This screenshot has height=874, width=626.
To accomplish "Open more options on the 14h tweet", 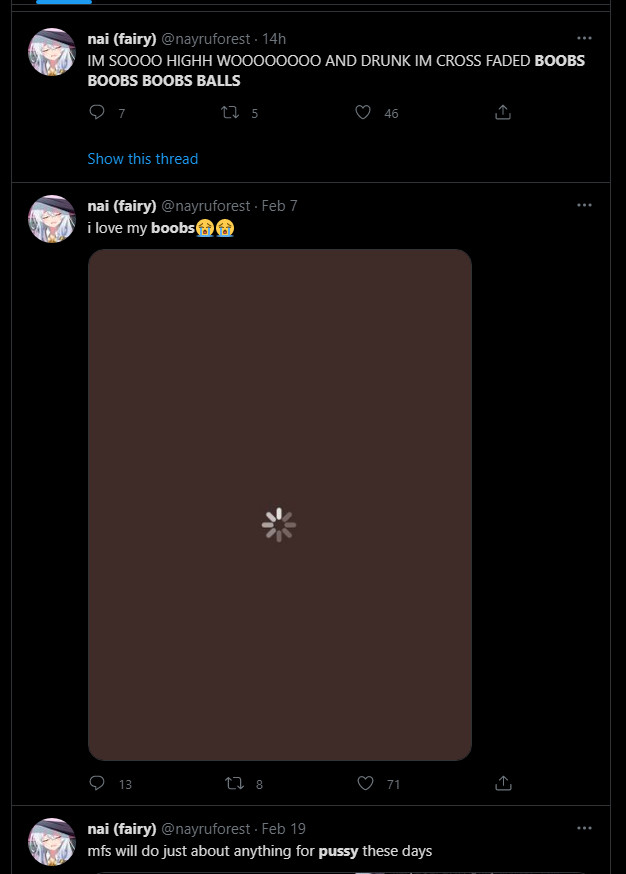I will 584,38.
